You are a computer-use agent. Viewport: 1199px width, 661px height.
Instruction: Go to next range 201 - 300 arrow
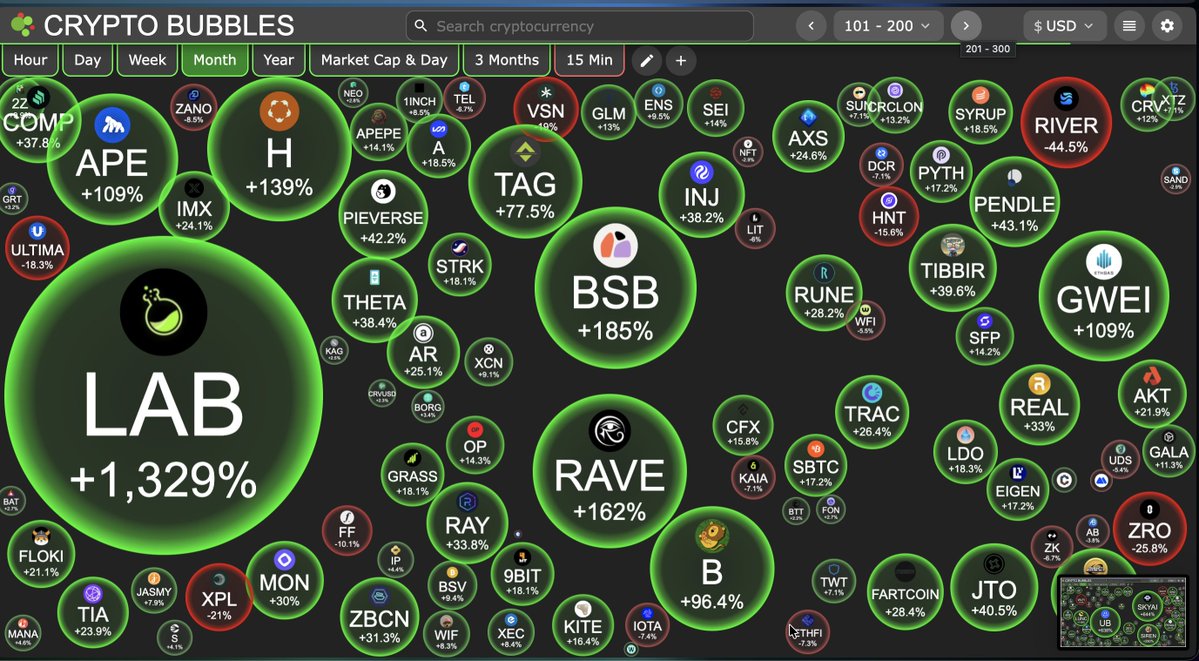click(966, 26)
